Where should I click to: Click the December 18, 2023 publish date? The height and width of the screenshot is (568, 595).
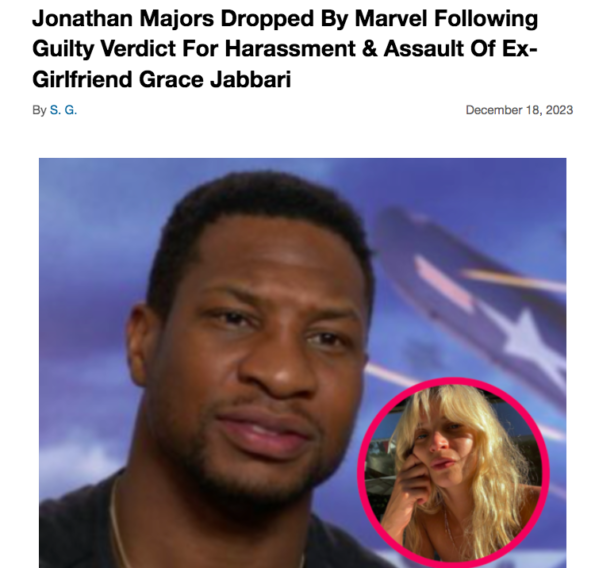(519, 110)
